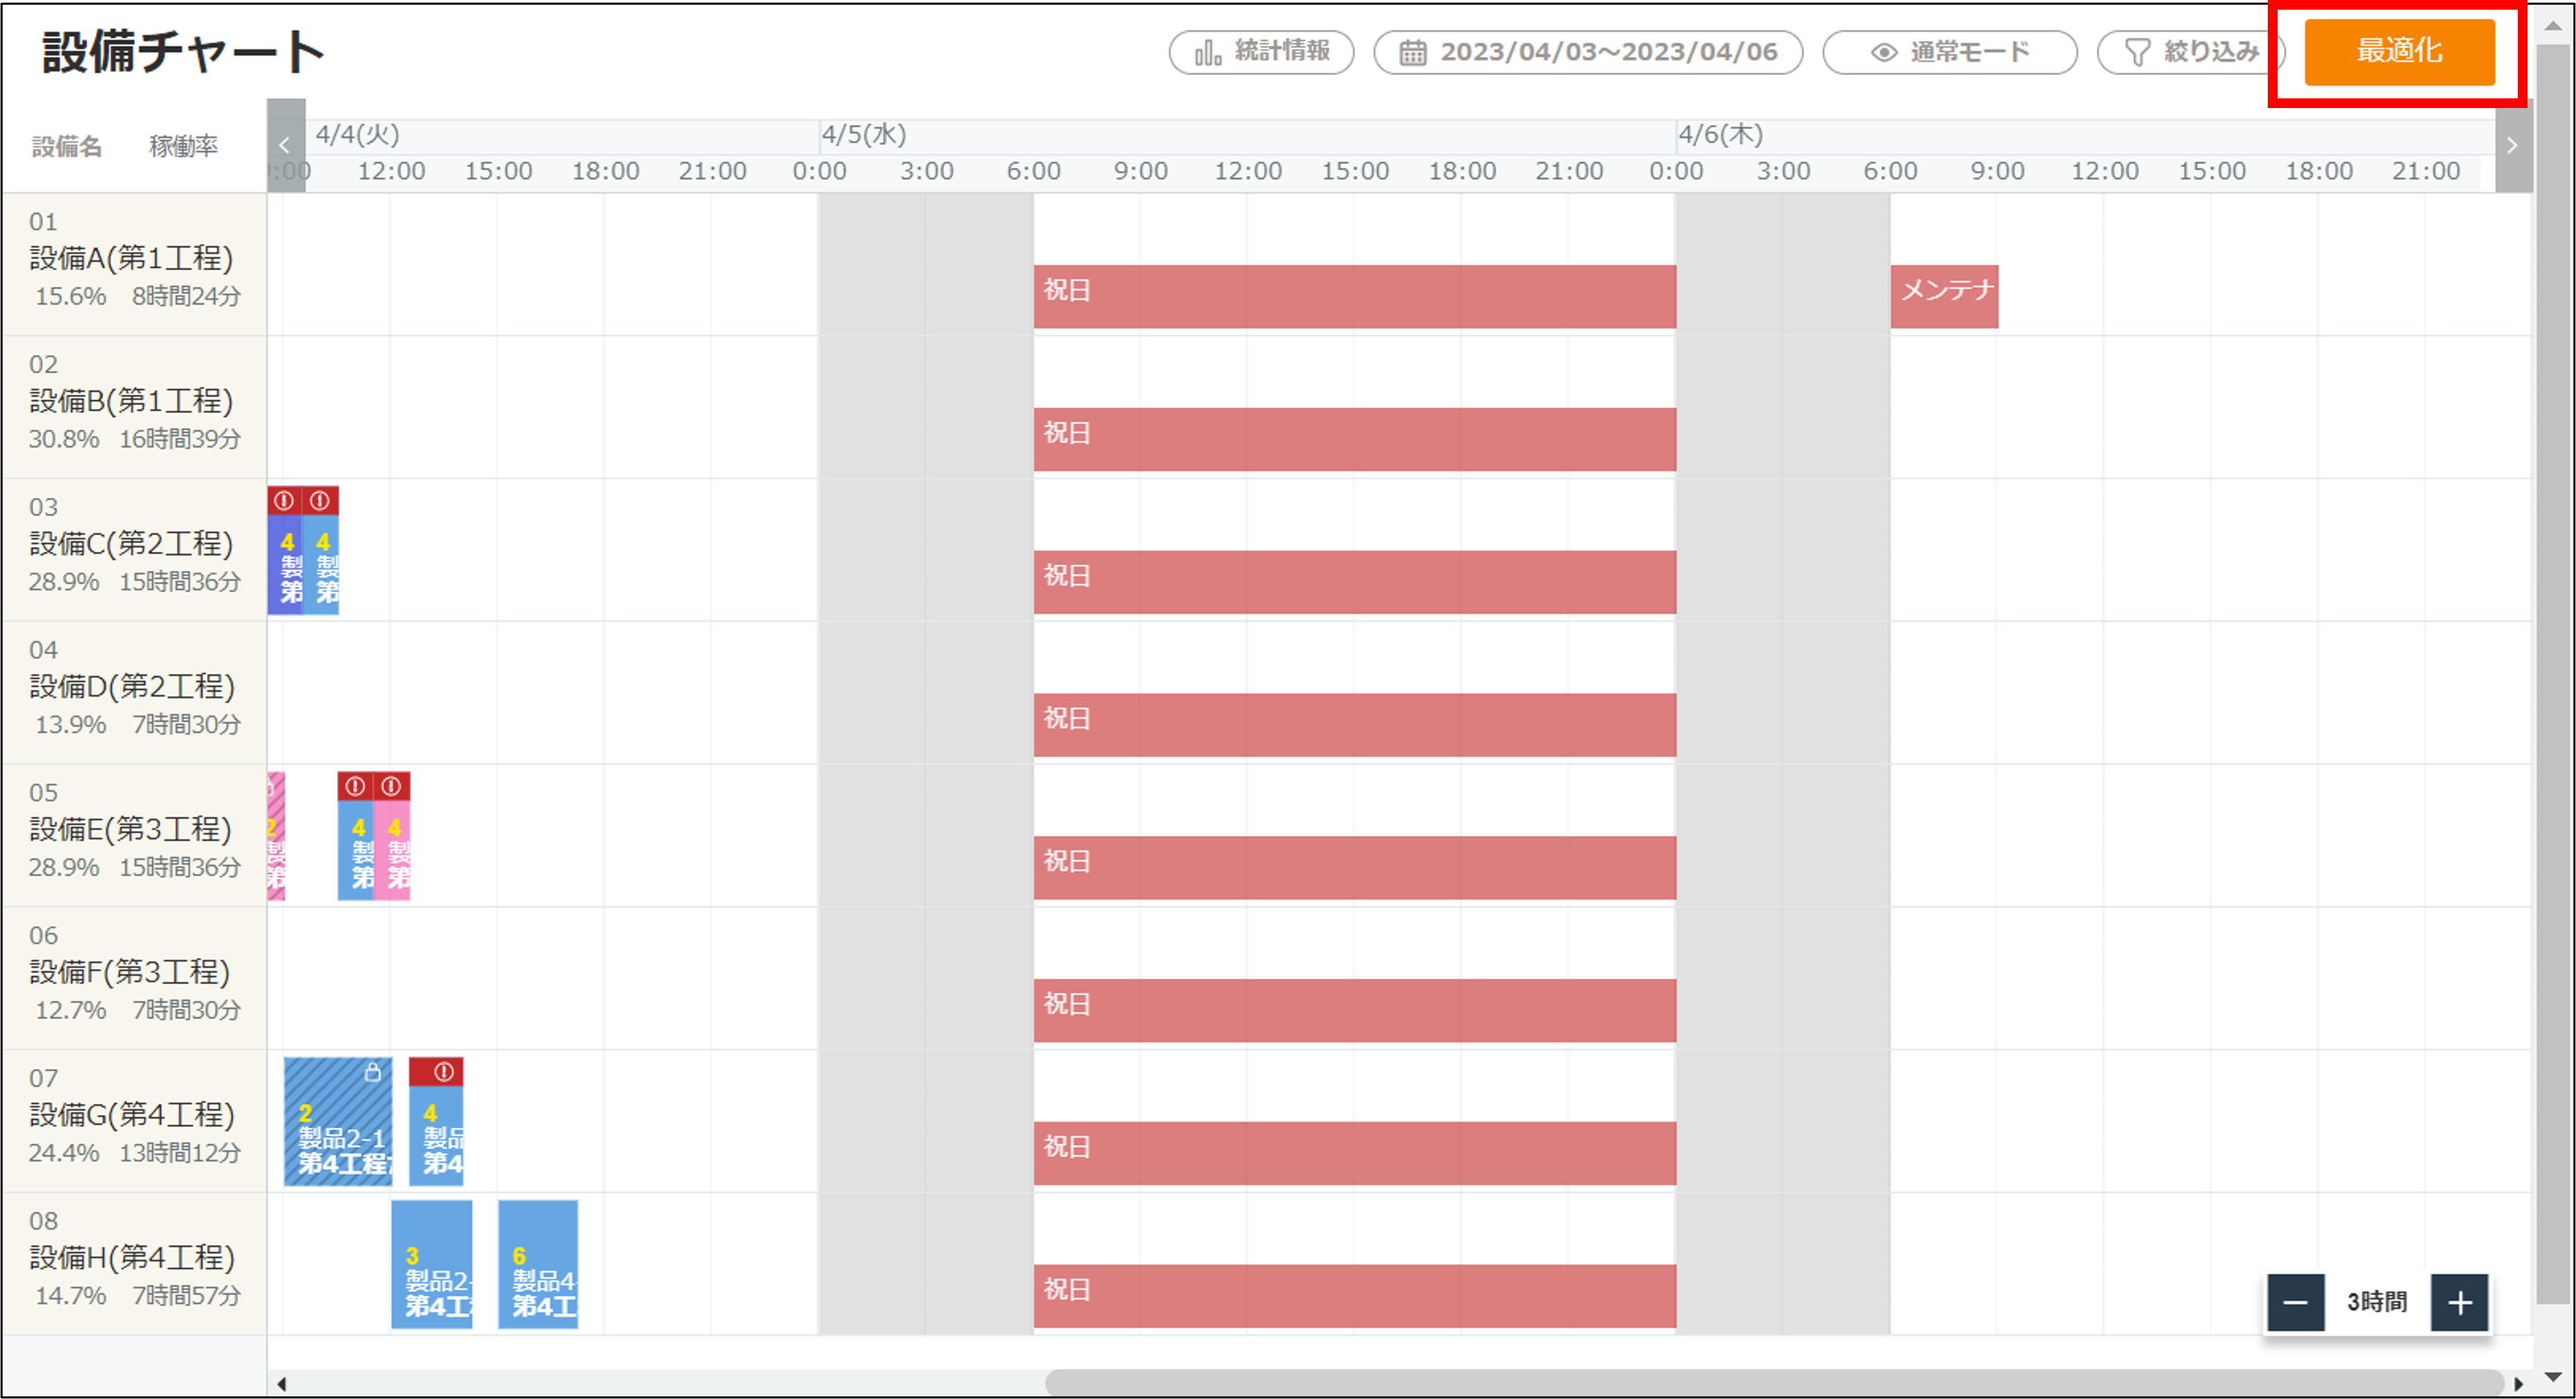Click the vertical scrollbar down arrow
This screenshot has width=2576, height=1399.
click(2553, 1379)
